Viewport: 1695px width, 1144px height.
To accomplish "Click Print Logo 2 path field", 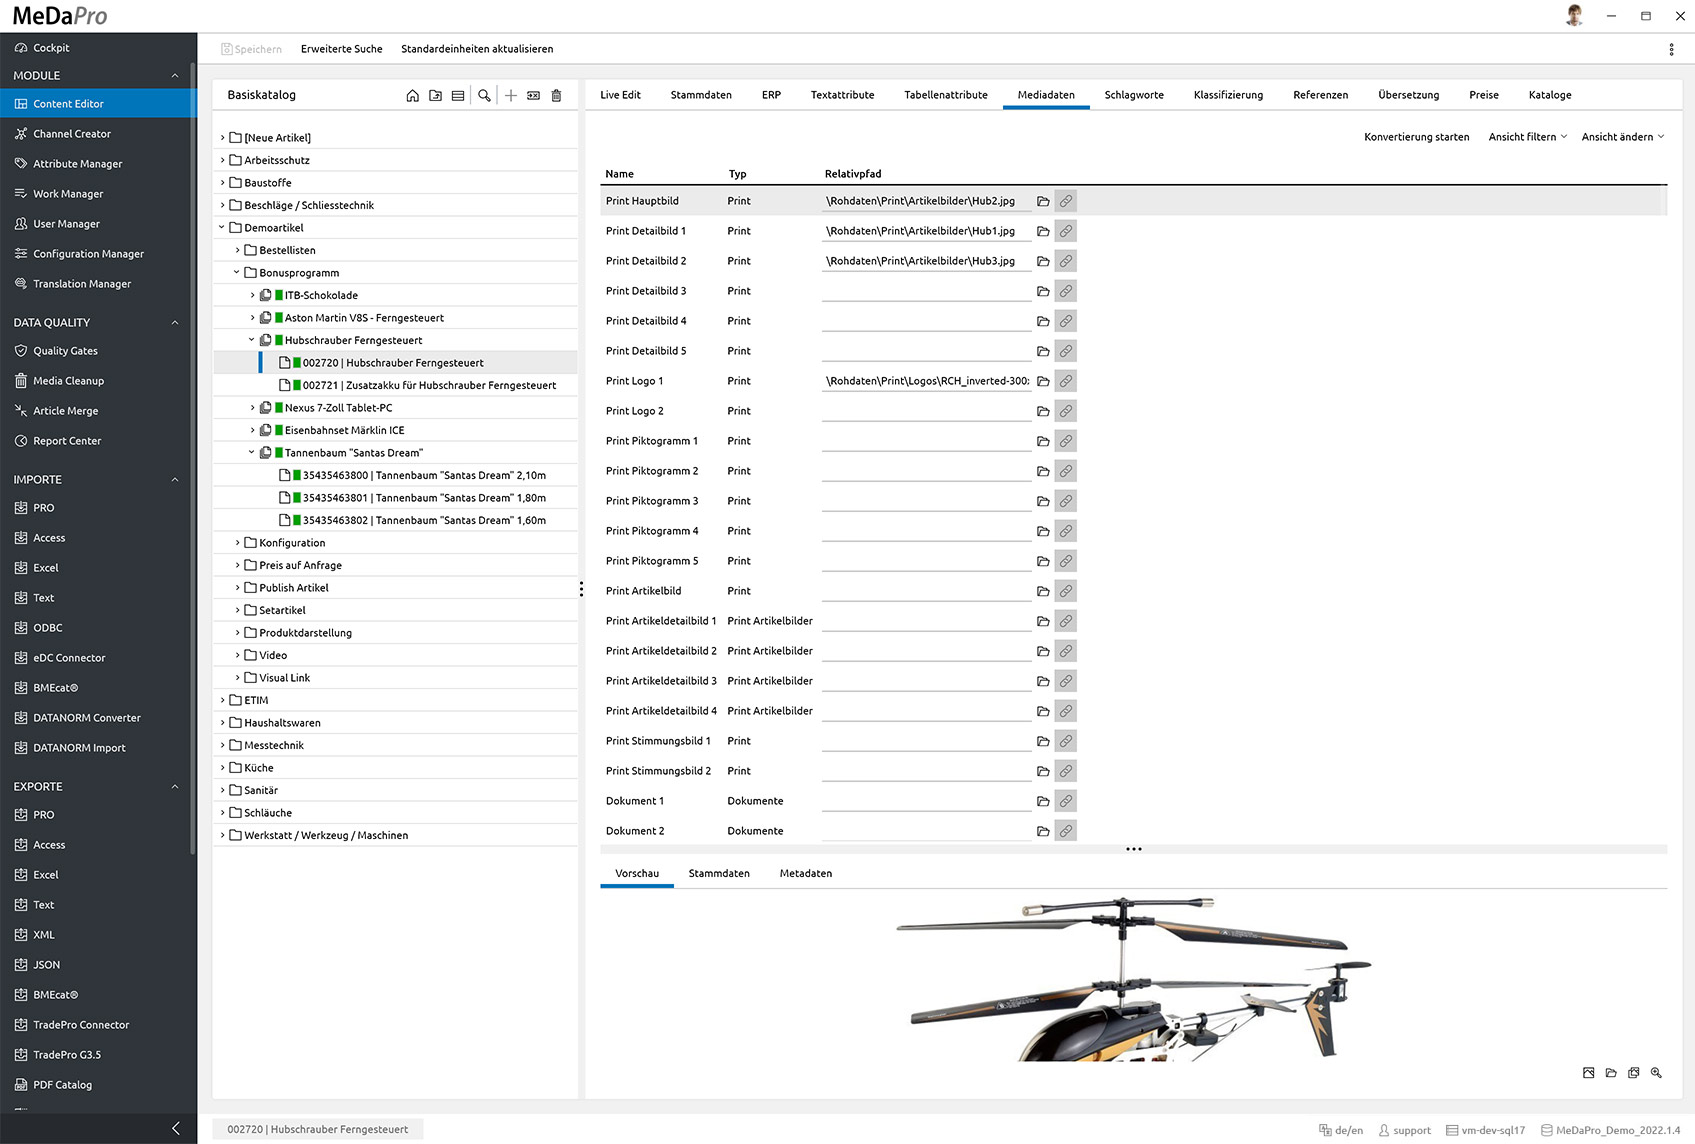I will tap(926, 411).
